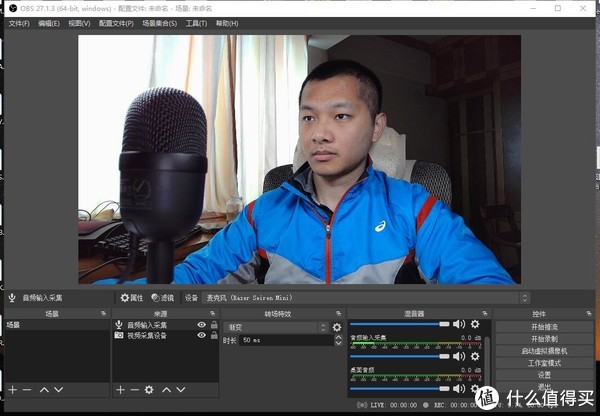The height and width of the screenshot is (416, 600).
Task: Open the 视图(V) menu
Action: (x=79, y=23)
